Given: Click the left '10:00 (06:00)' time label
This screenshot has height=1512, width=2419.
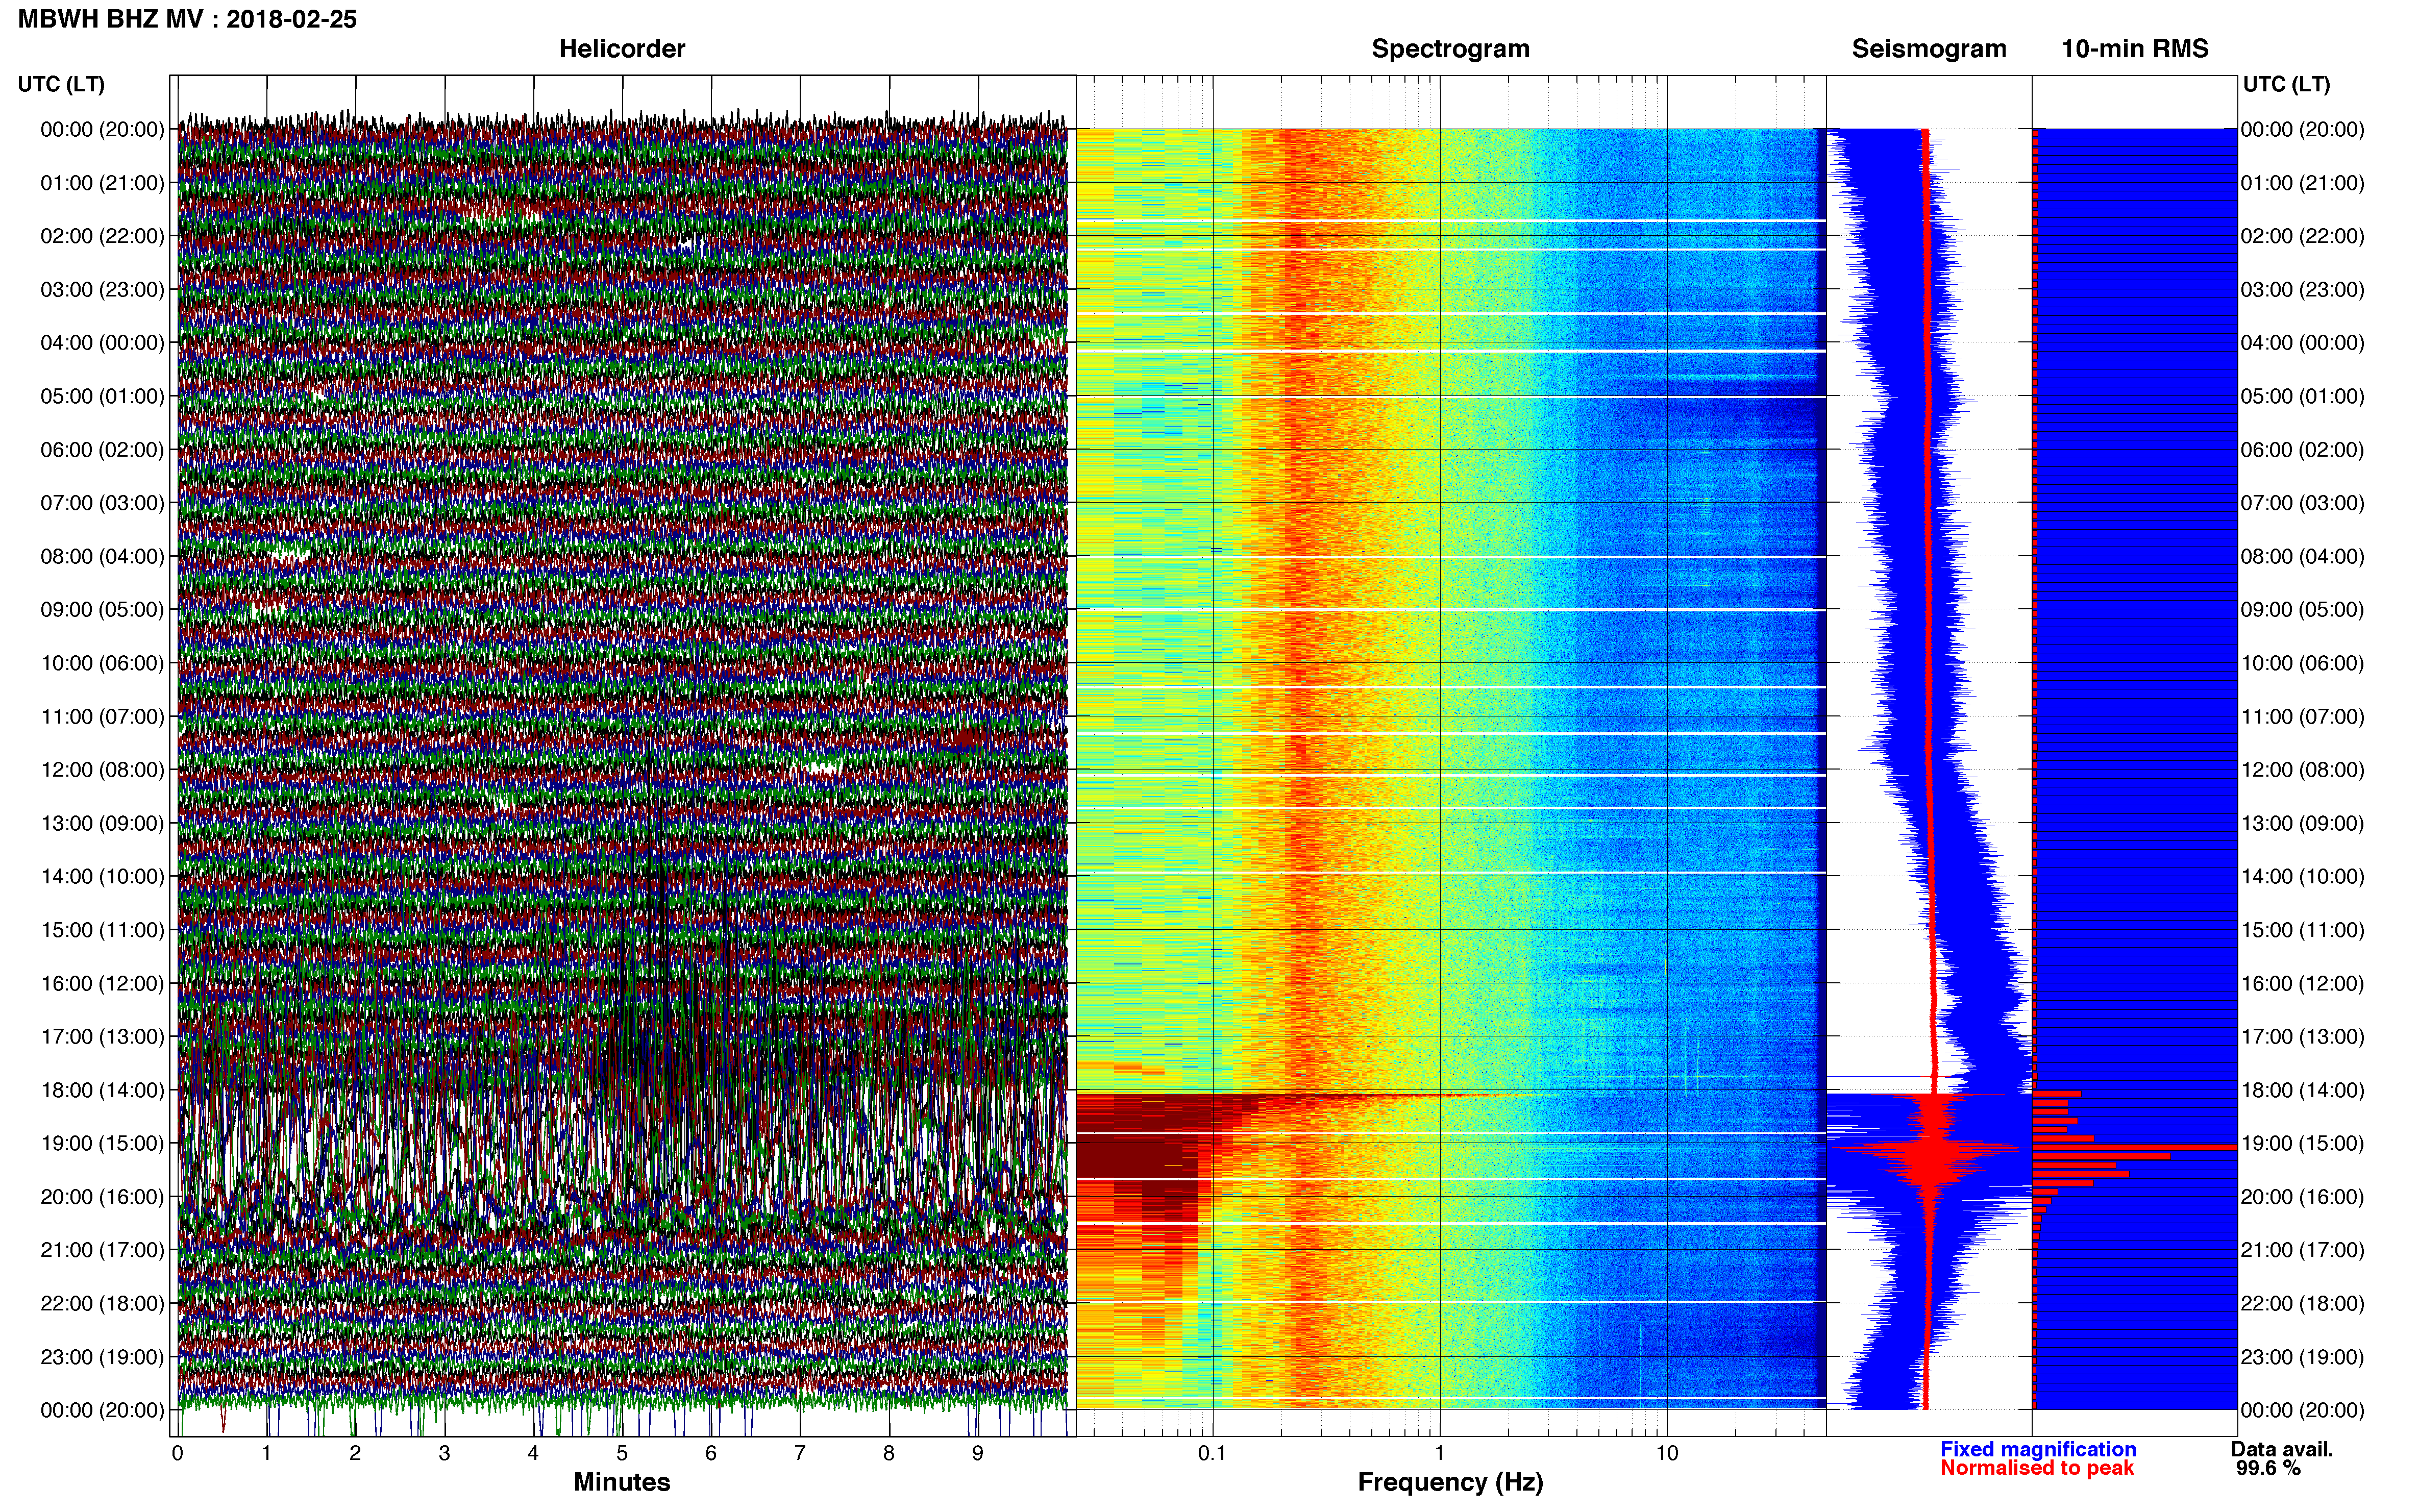Looking at the screenshot, I should (x=102, y=663).
